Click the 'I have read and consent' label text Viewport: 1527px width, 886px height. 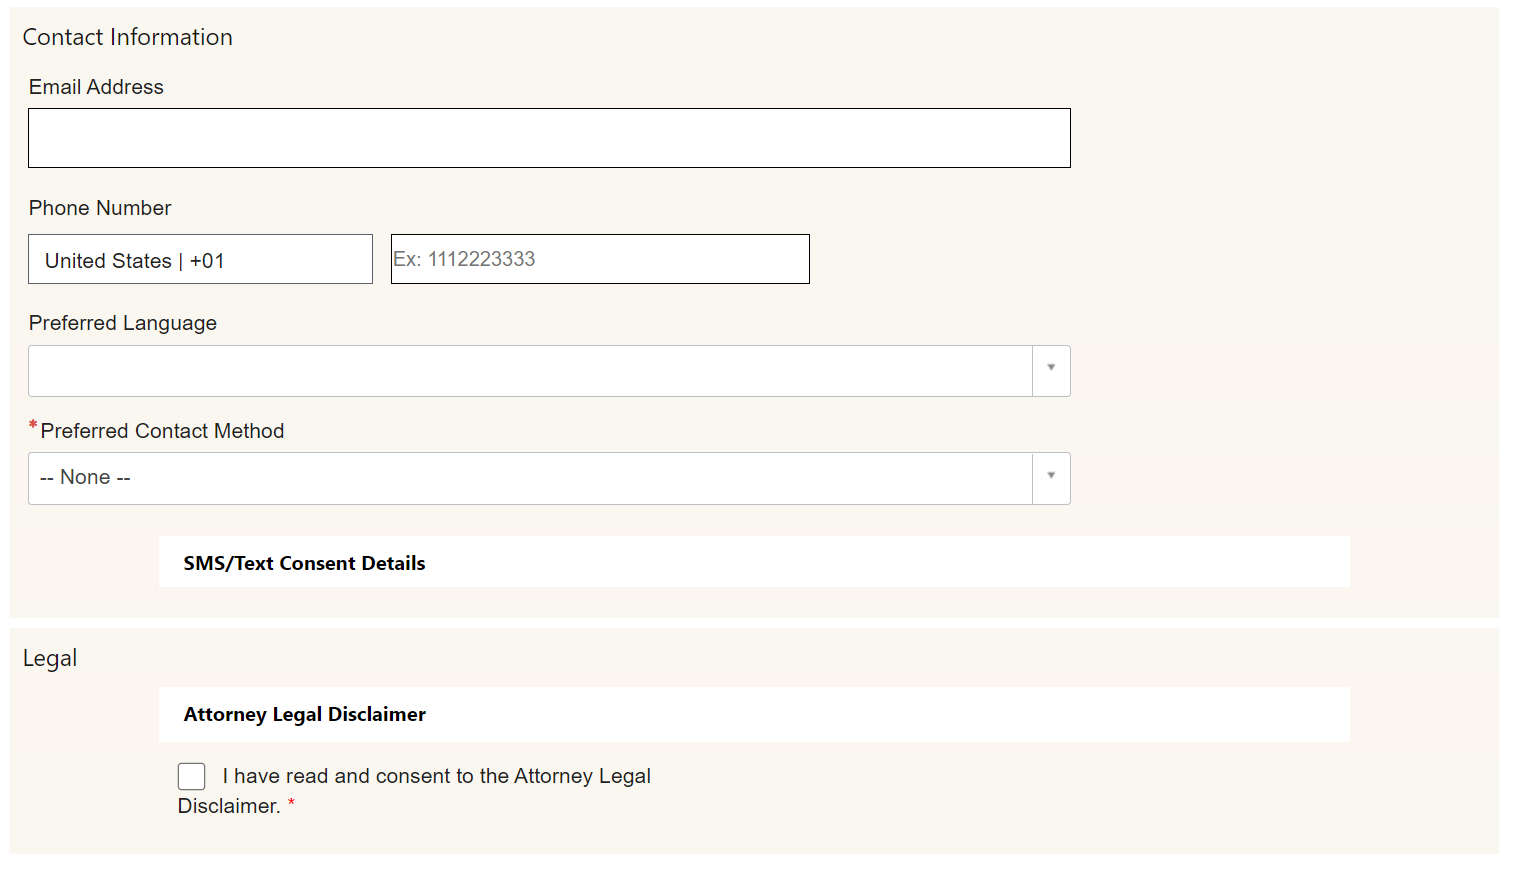click(x=436, y=776)
